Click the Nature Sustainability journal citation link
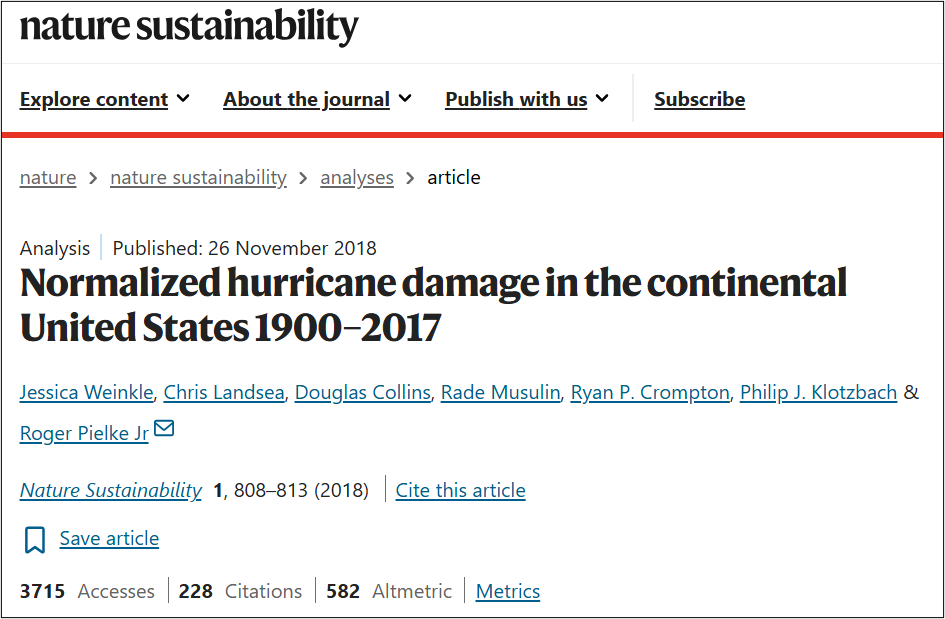Viewport: 945px width, 619px height. (x=111, y=490)
